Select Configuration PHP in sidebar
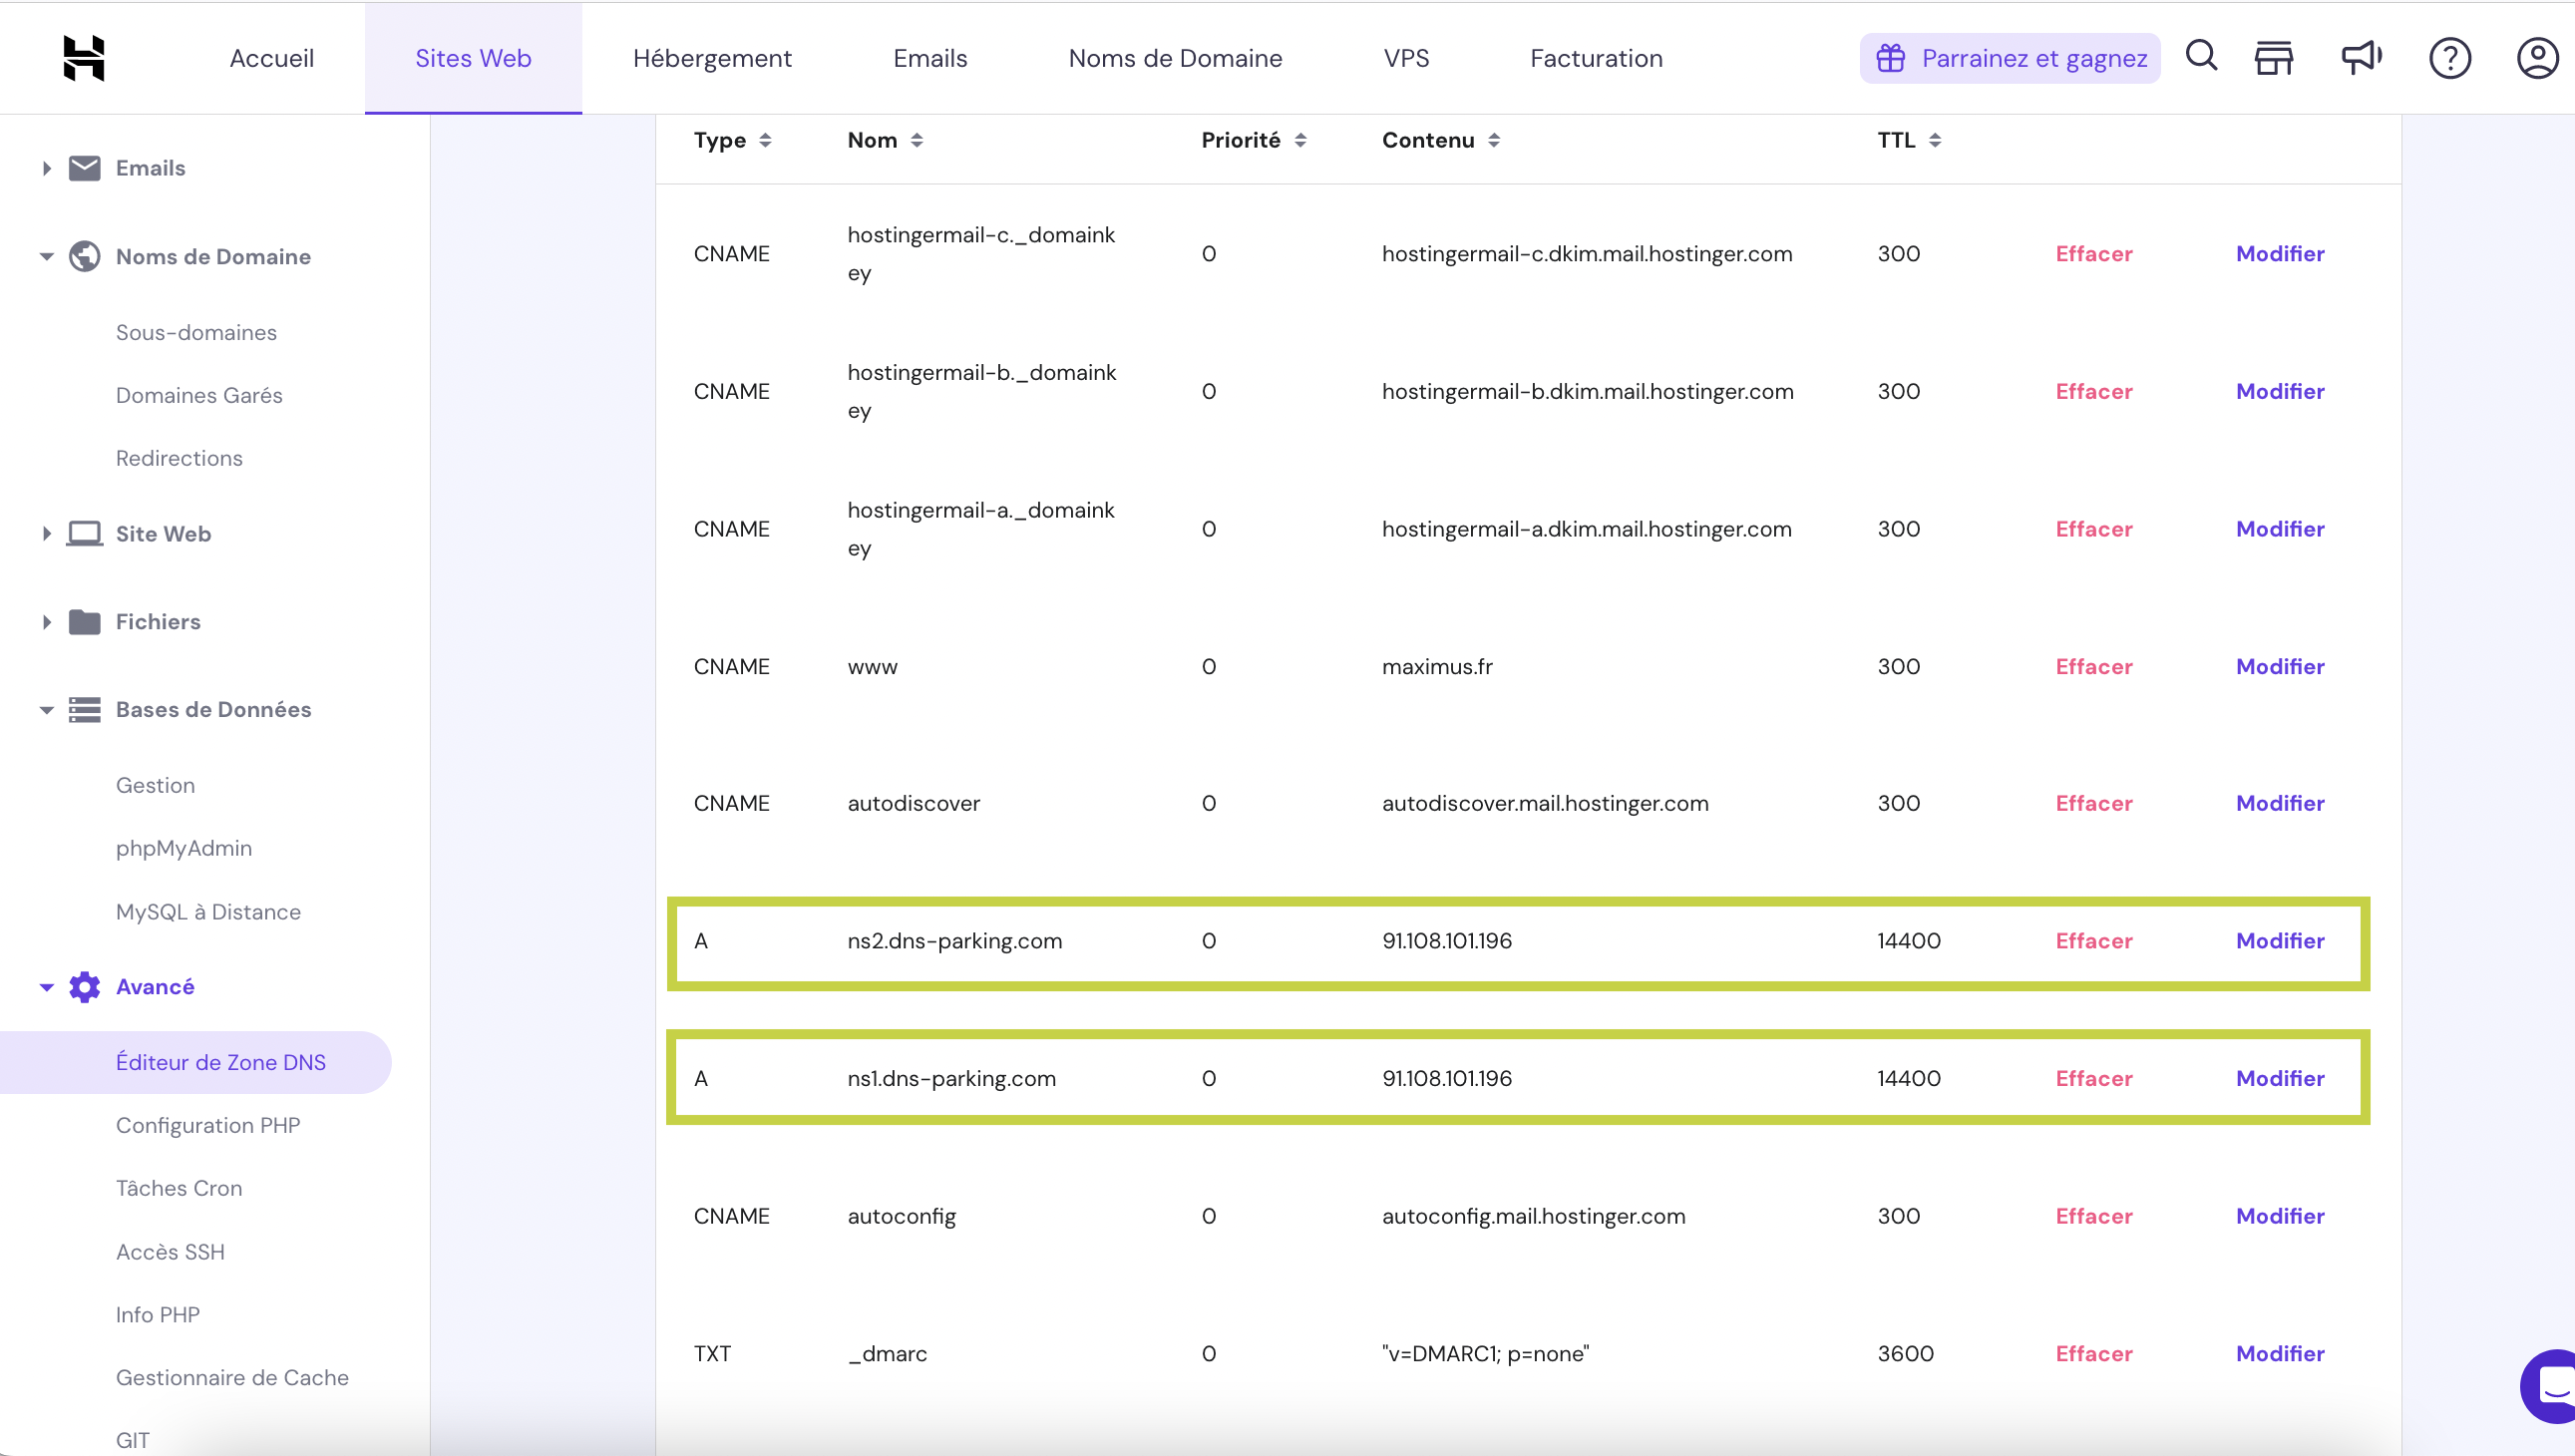Viewport: 2575px width, 1456px height. (208, 1125)
